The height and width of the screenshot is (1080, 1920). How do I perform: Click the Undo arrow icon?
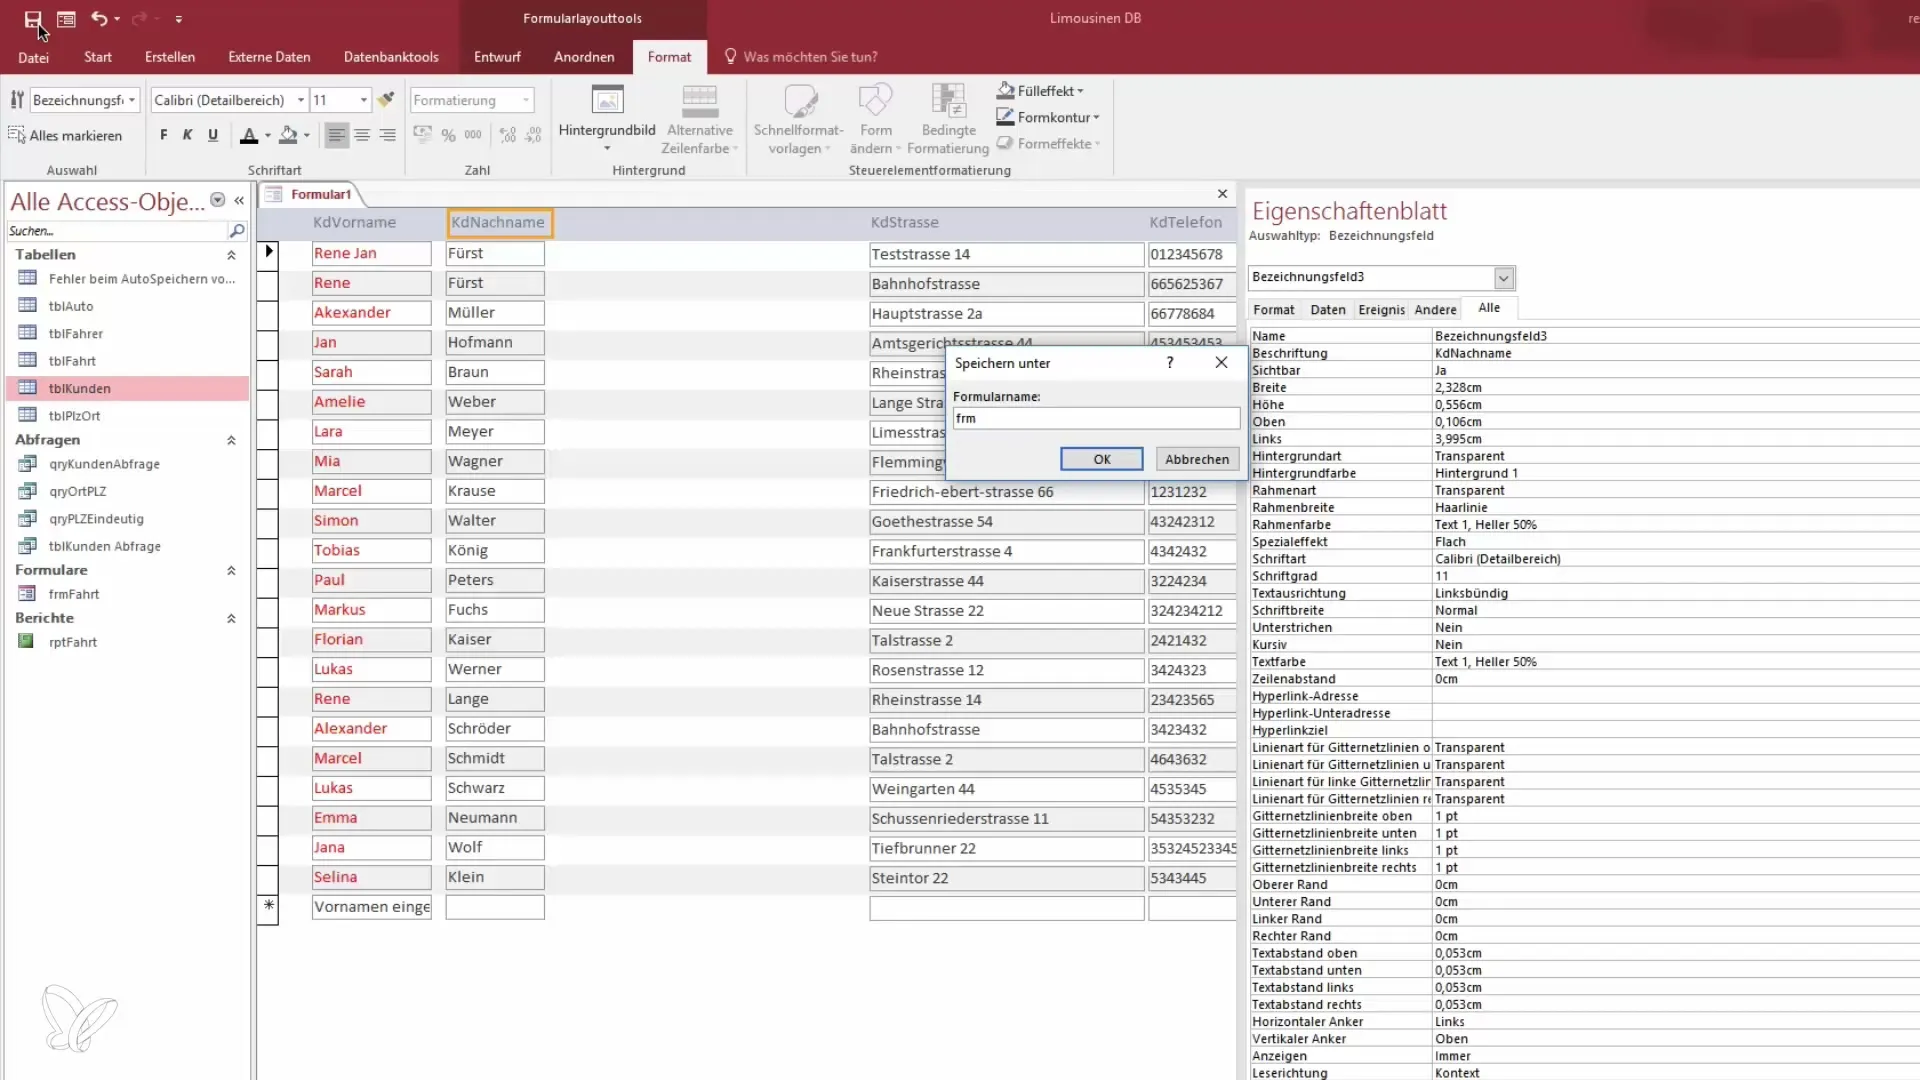pos(98,19)
